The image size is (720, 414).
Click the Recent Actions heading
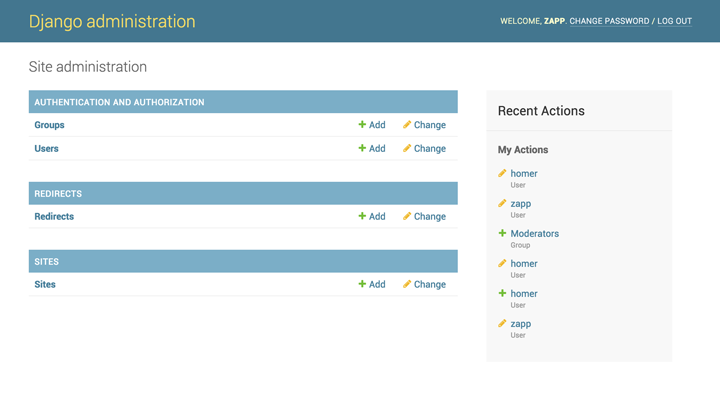[x=541, y=111]
